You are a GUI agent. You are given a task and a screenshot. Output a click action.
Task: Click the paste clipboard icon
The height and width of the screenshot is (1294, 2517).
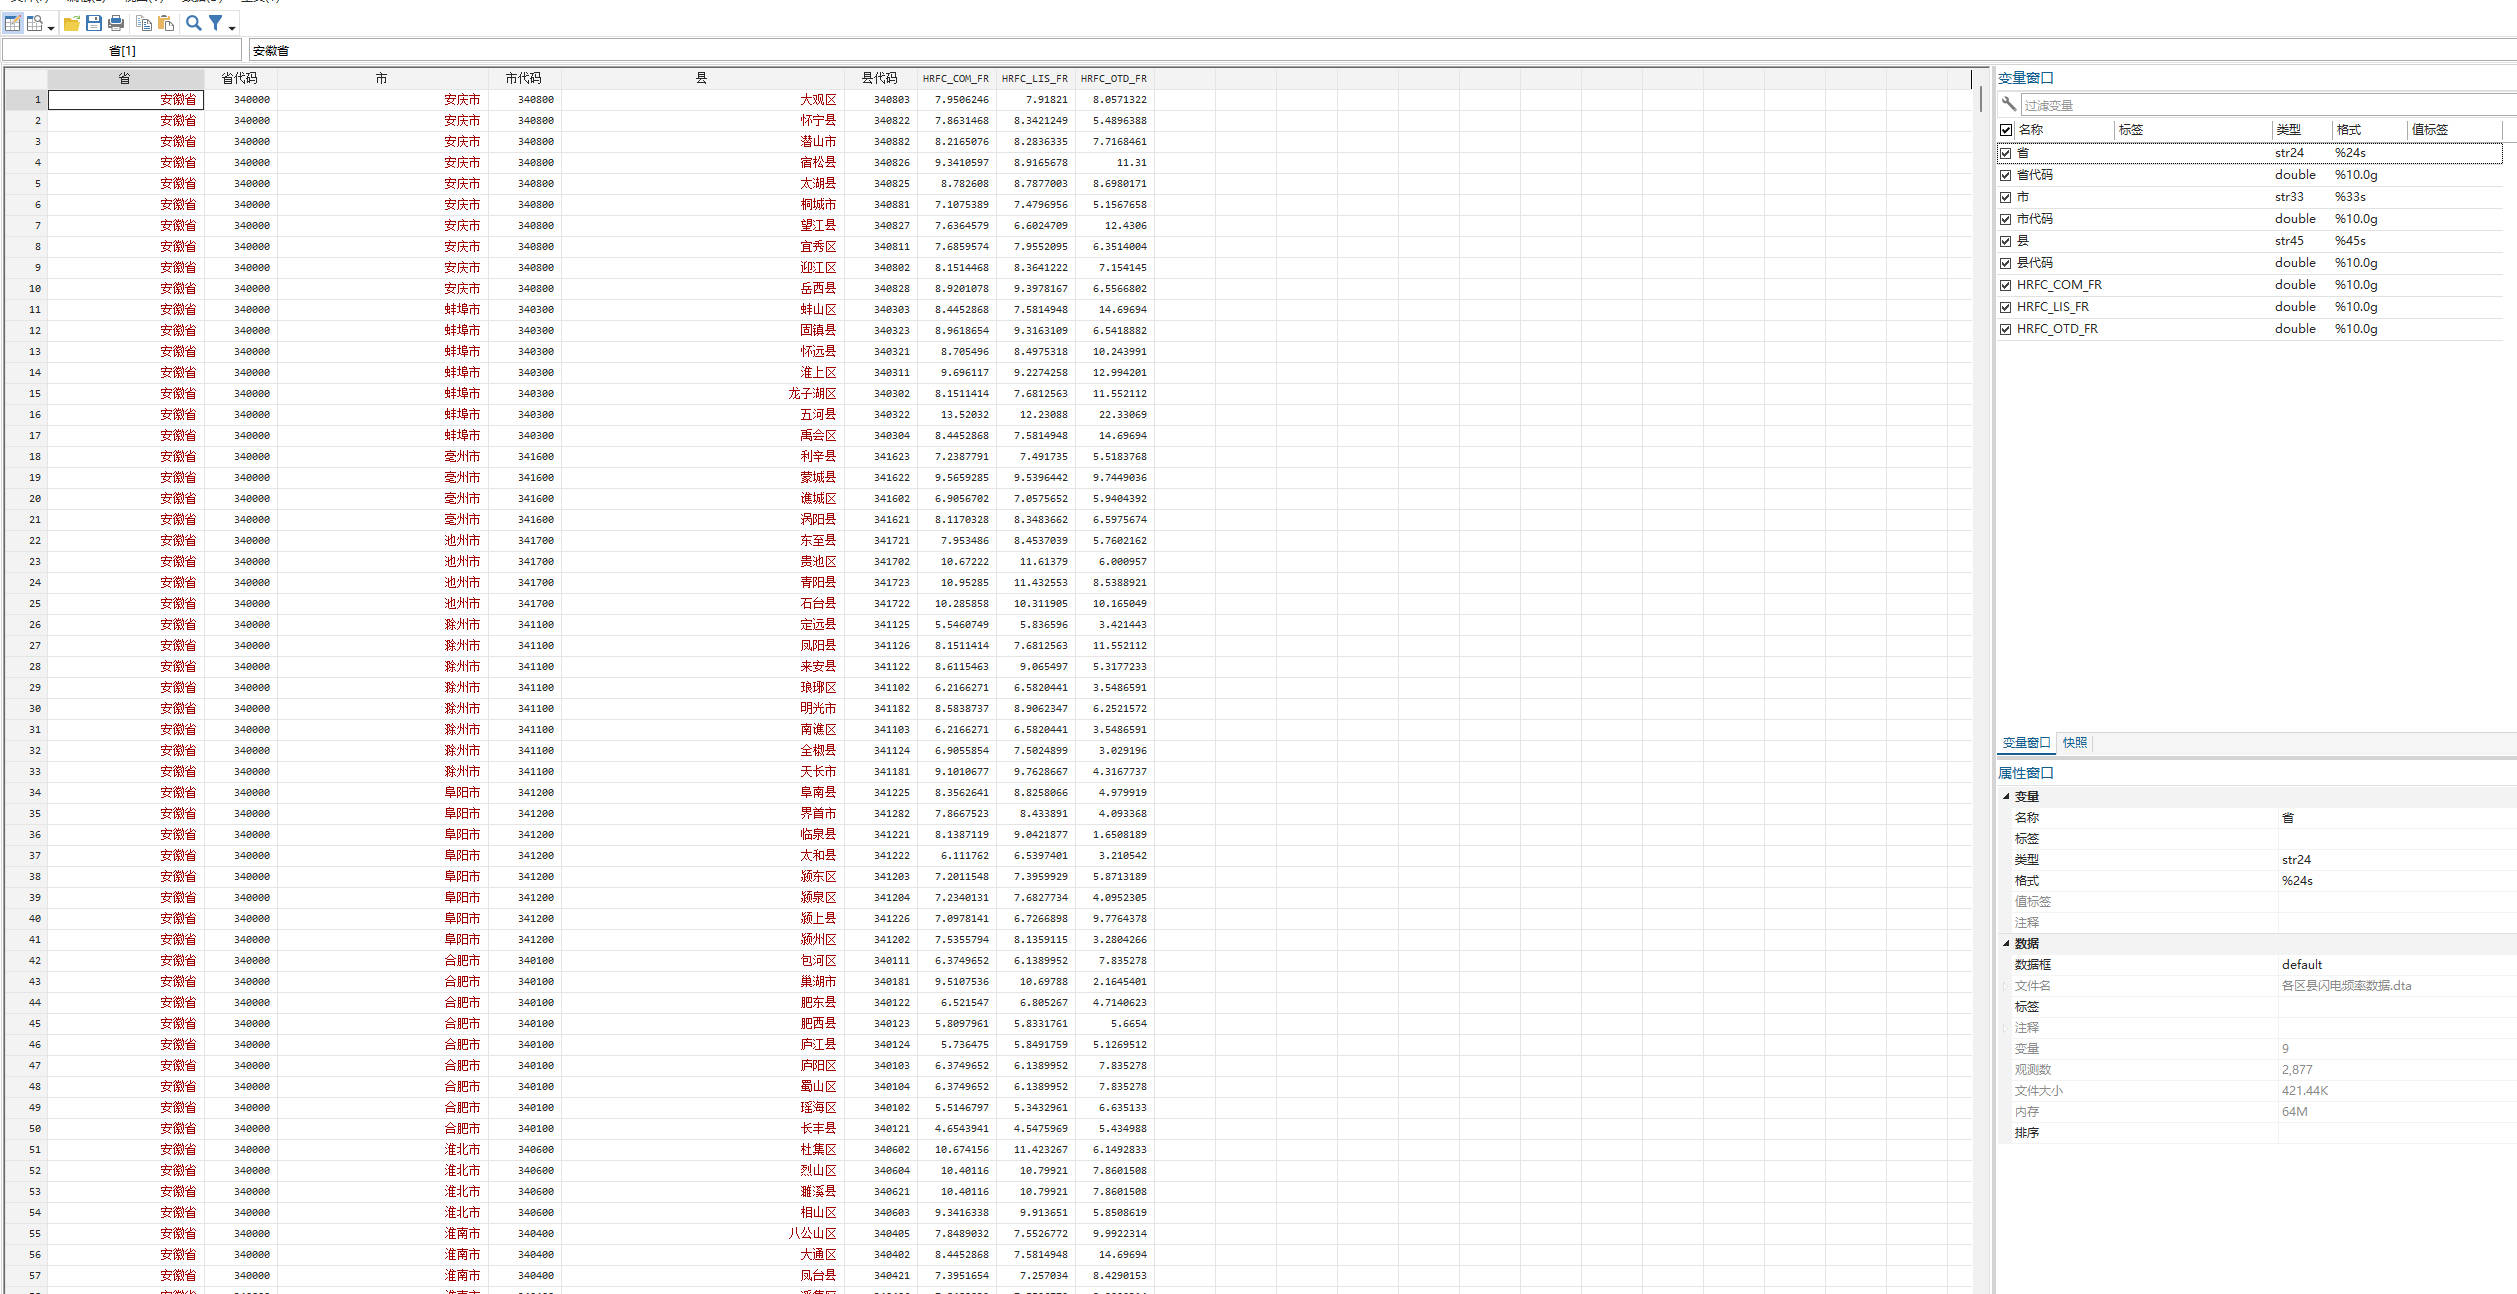tap(166, 23)
